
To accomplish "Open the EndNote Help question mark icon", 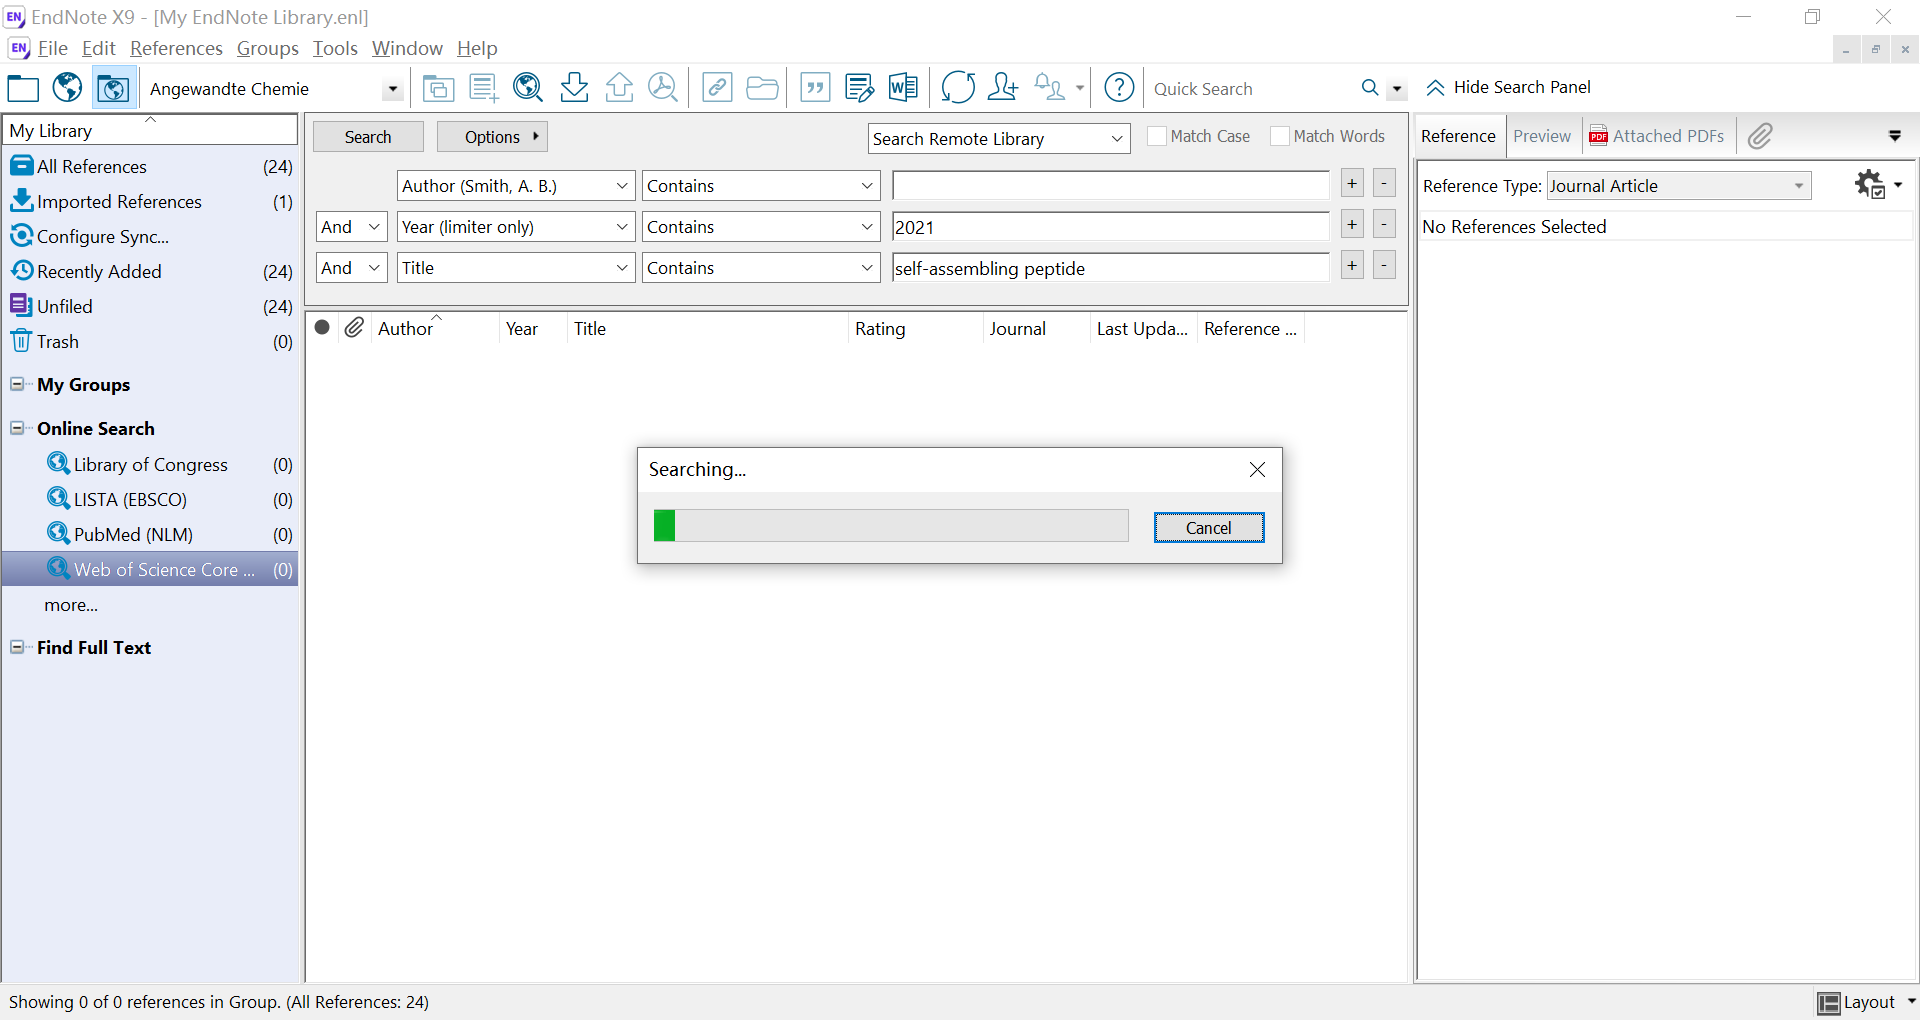I will (1119, 88).
